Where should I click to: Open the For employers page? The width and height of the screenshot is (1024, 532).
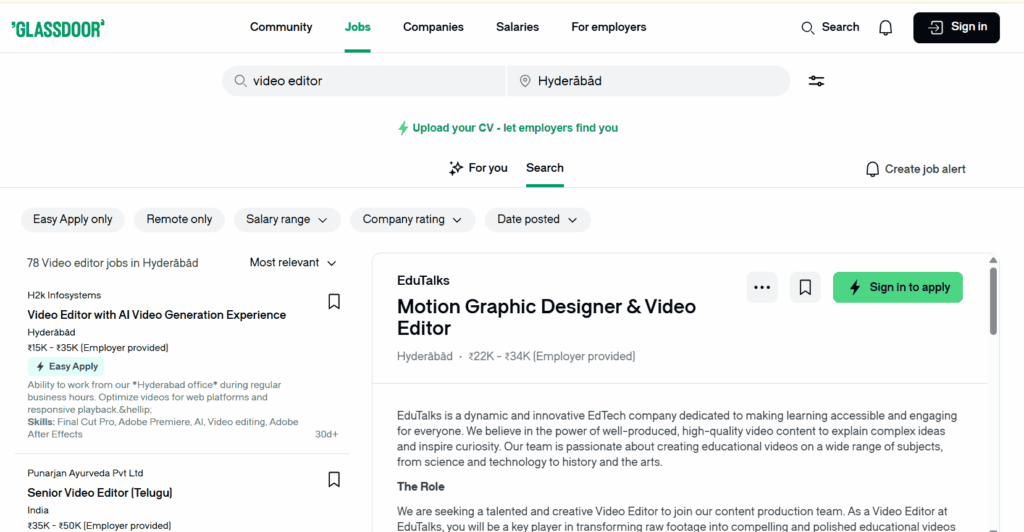click(609, 27)
